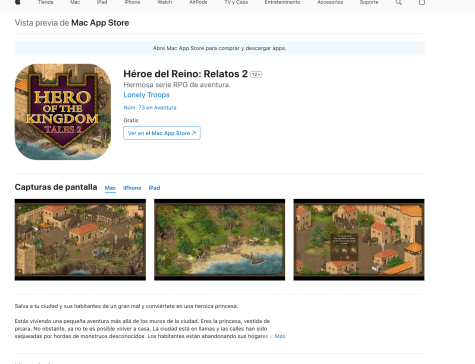The image size is (475, 364).
Task: Click the Hermosa serie RPG de aventura subtitle
Action: [x=177, y=85]
